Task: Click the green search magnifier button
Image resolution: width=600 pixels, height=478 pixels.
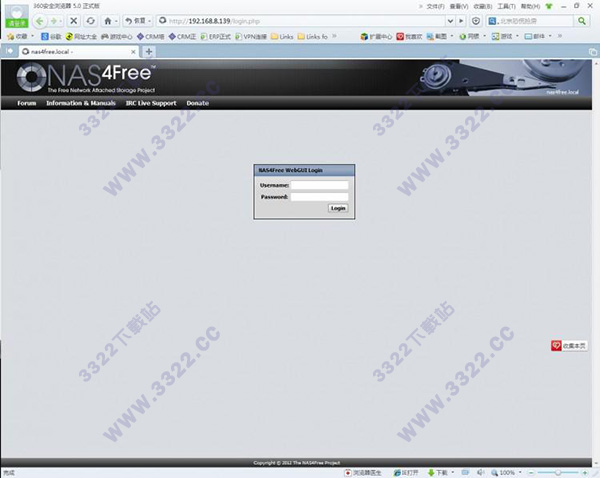Action: tap(581, 20)
